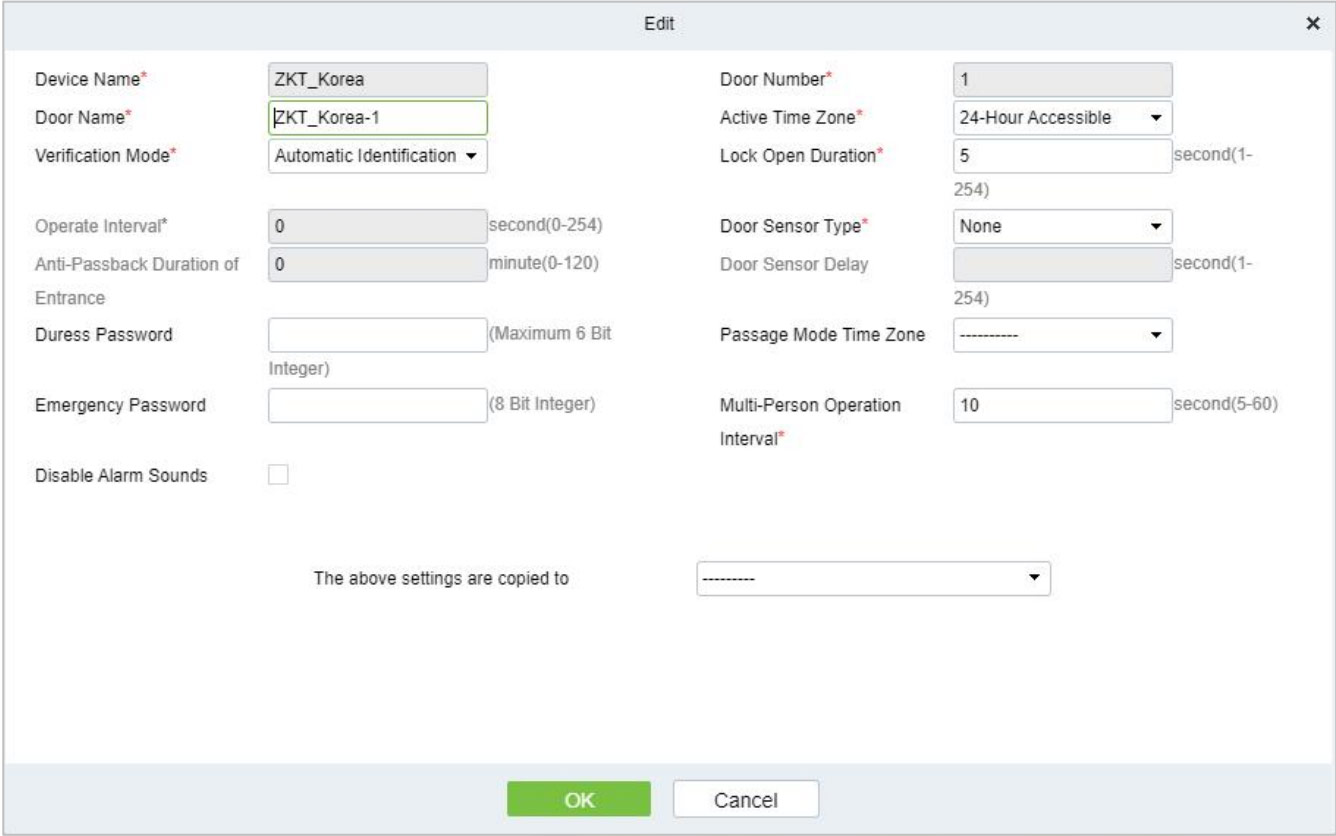Expand the Passage Mode Time Zone dropdown
This screenshot has height=836, width=1336.
(1062, 336)
